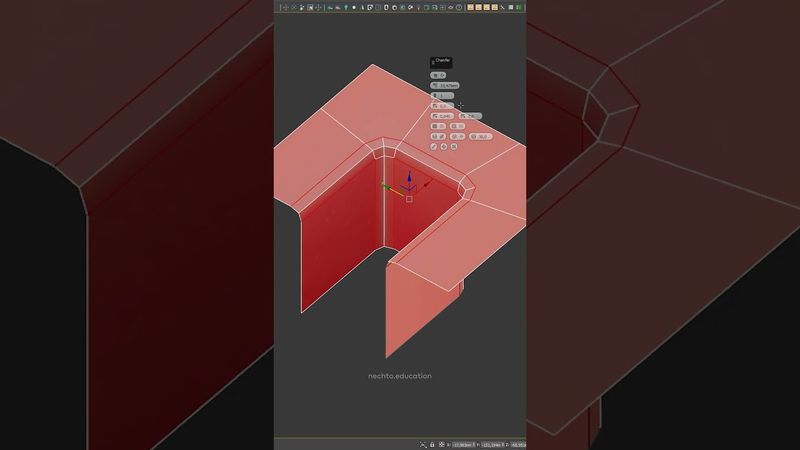Viewport: 800px width, 450px height.
Task: Click the smoothing threshold field showing 30.0
Action: tap(480, 137)
